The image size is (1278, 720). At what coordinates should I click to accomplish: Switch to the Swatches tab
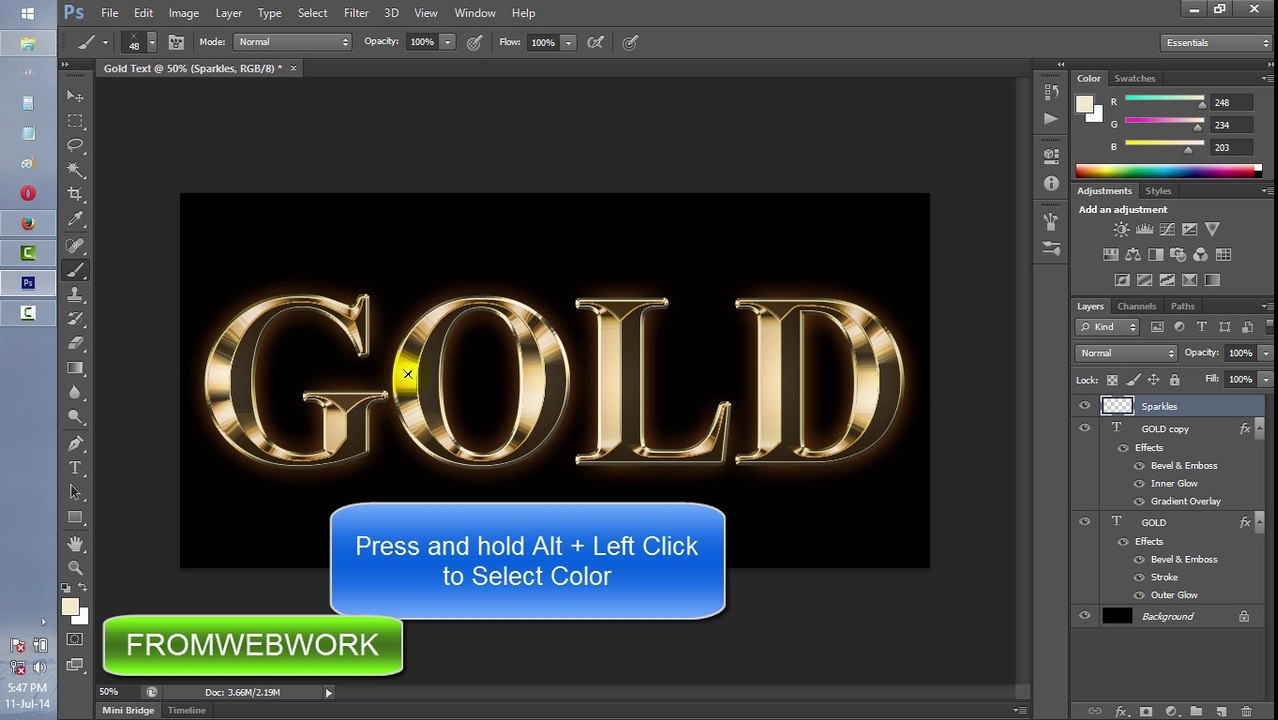[1134, 78]
